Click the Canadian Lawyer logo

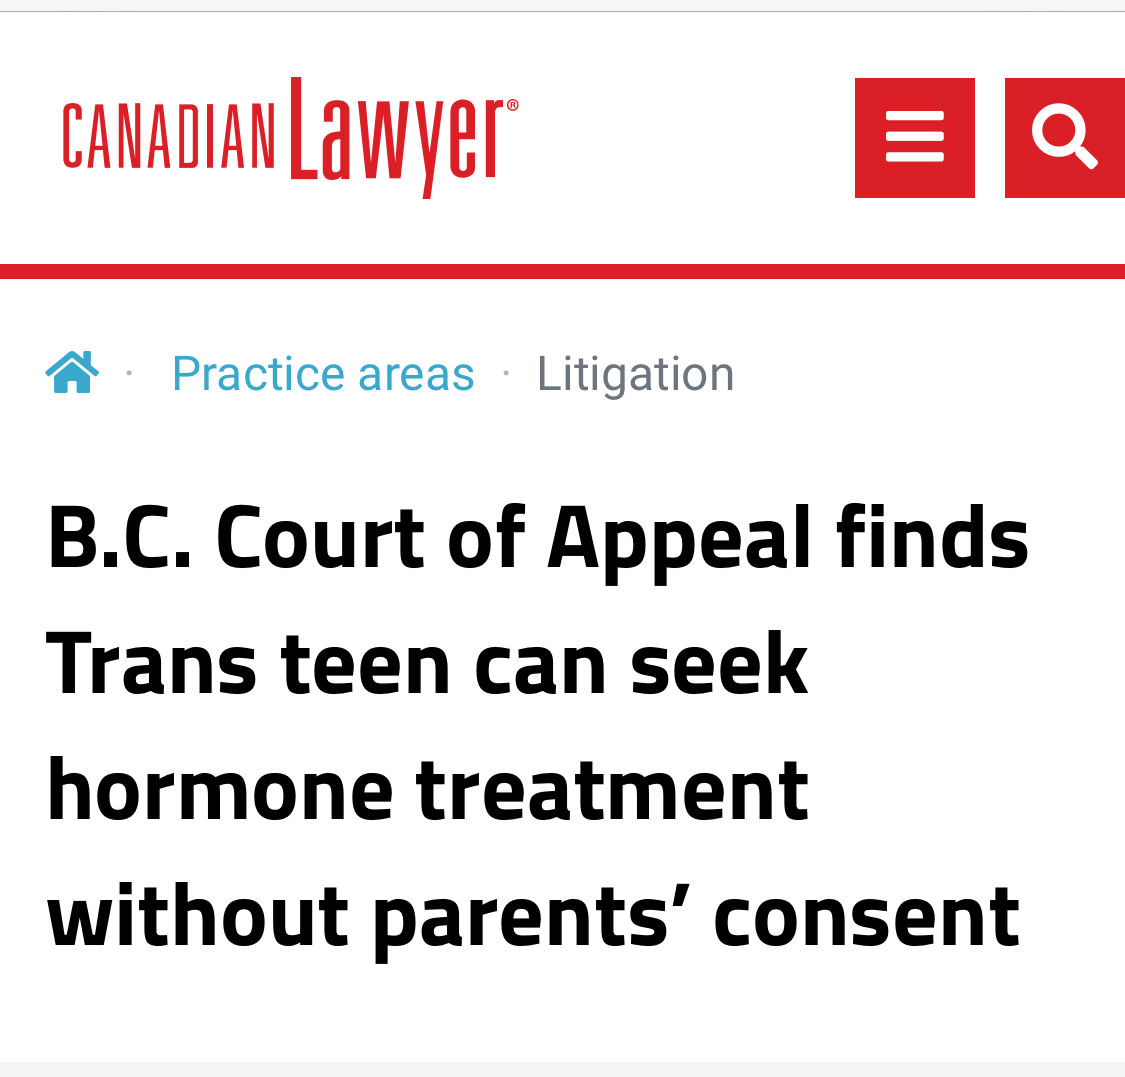(290, 137)
